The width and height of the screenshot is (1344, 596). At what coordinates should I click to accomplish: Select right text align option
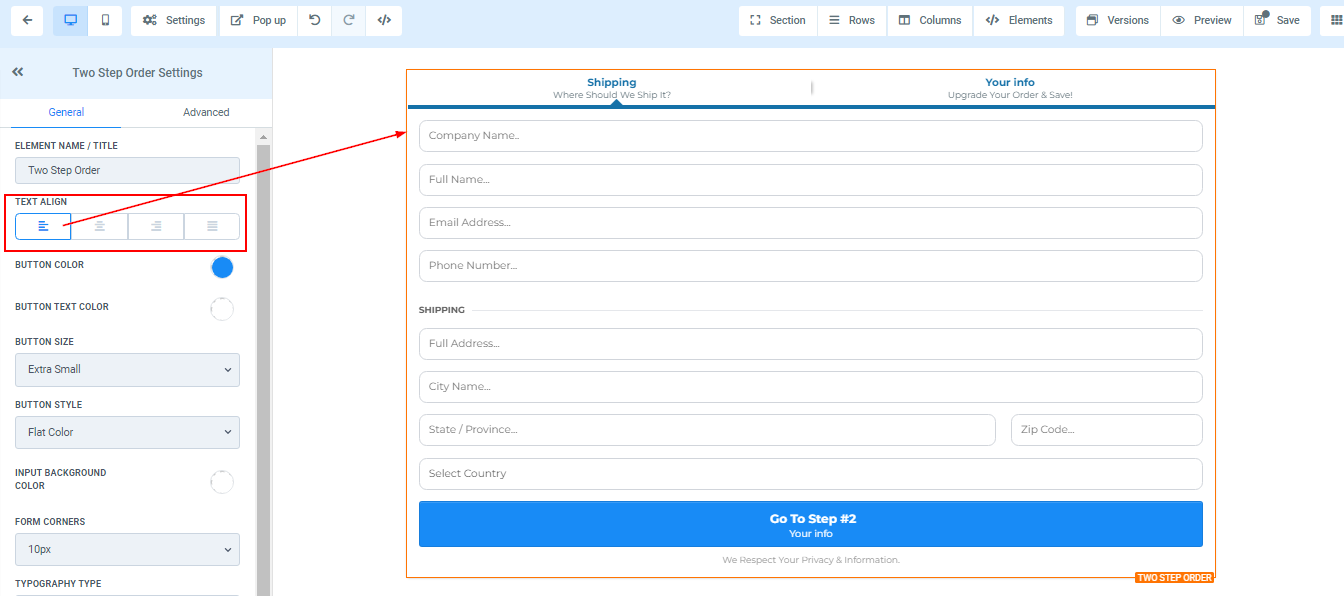click(156, 227)
